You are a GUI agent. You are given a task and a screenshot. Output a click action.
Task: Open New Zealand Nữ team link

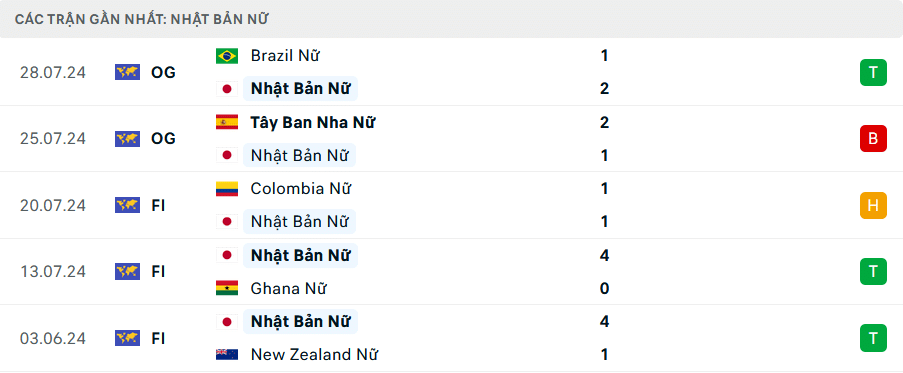click(314, 355)
